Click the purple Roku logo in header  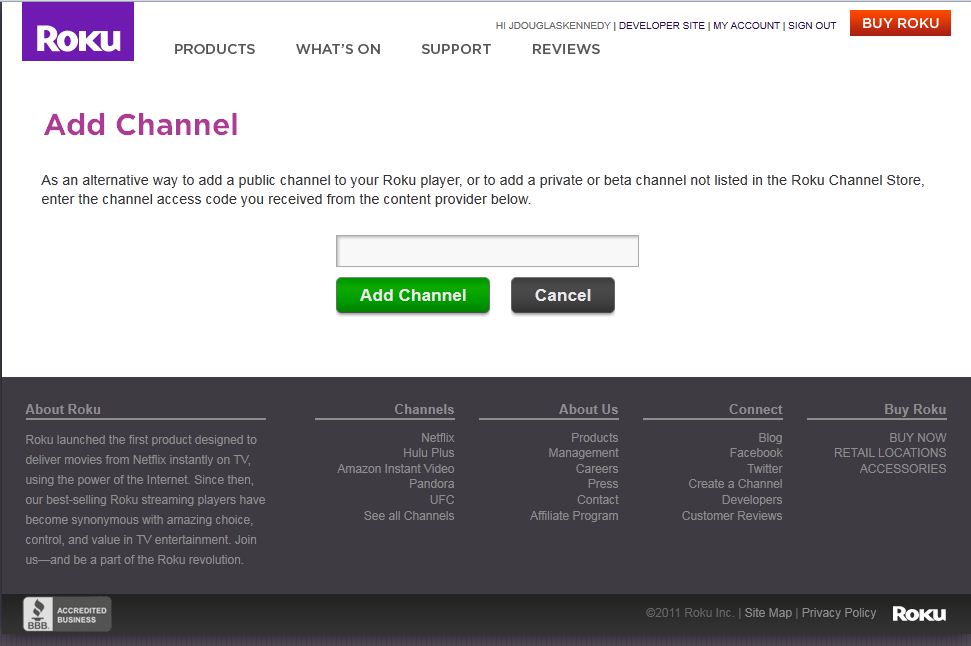tap(78, 32)
